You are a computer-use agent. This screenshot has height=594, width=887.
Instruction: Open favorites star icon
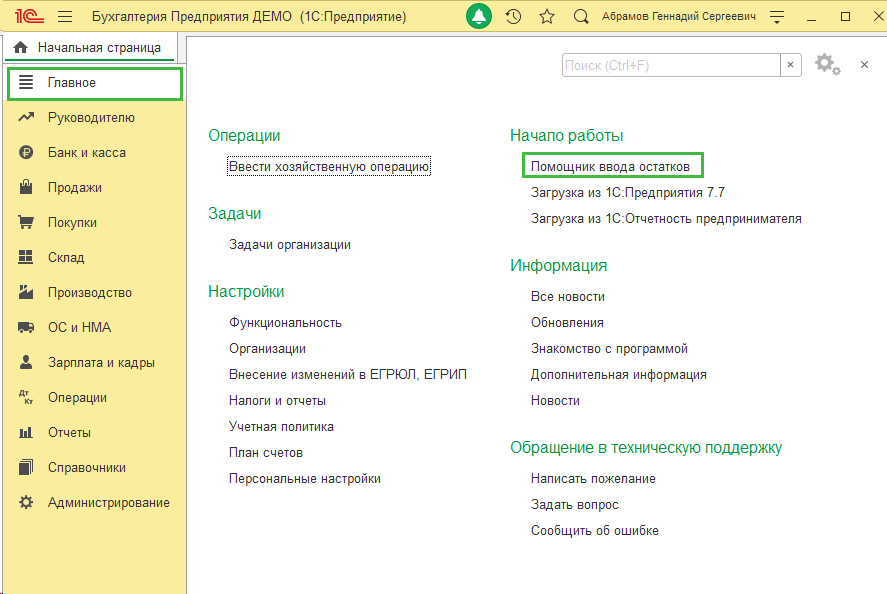(x=546, y=16)
